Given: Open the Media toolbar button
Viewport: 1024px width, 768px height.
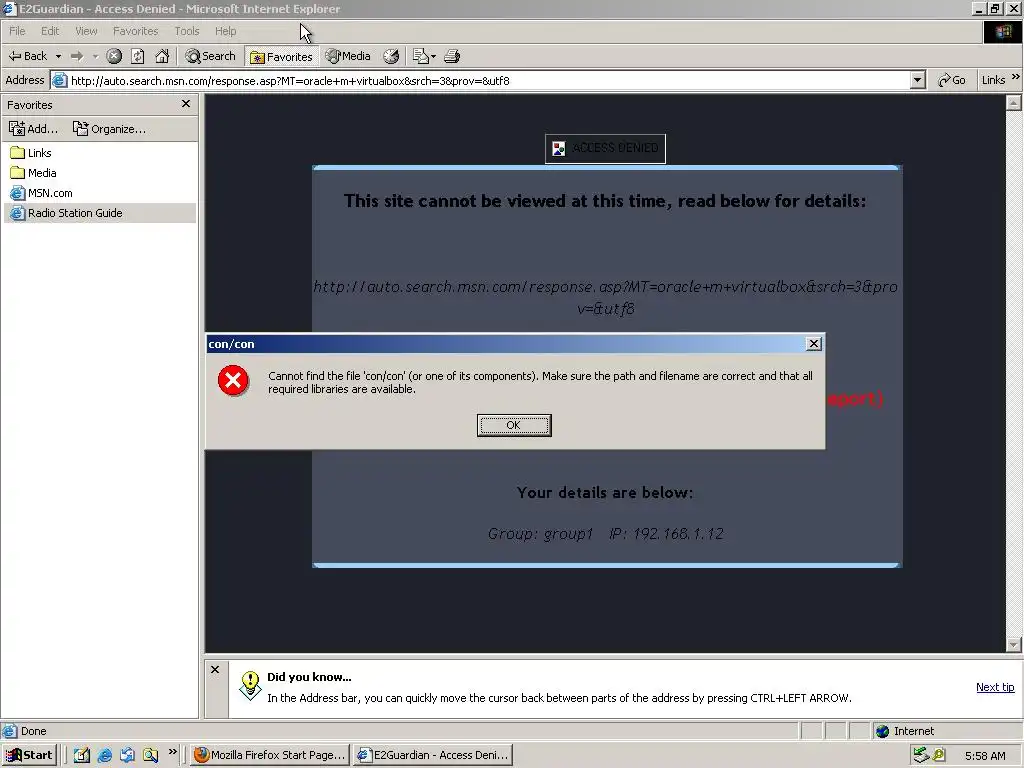Looking at the screenshot, I should (348, 56).
